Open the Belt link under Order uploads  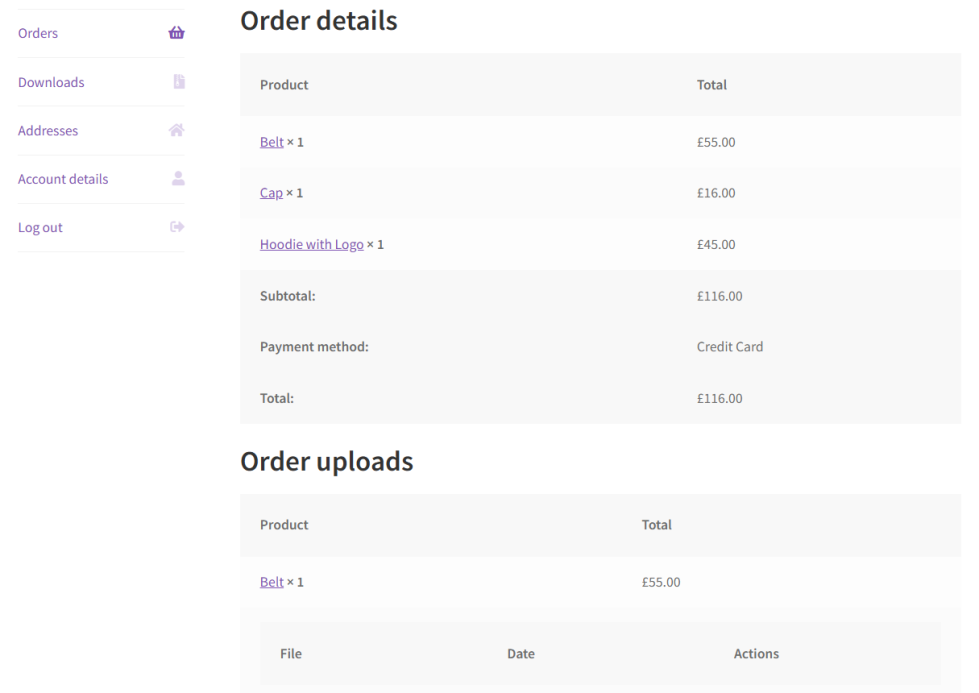pyautogui.click(x=271, y=582)
